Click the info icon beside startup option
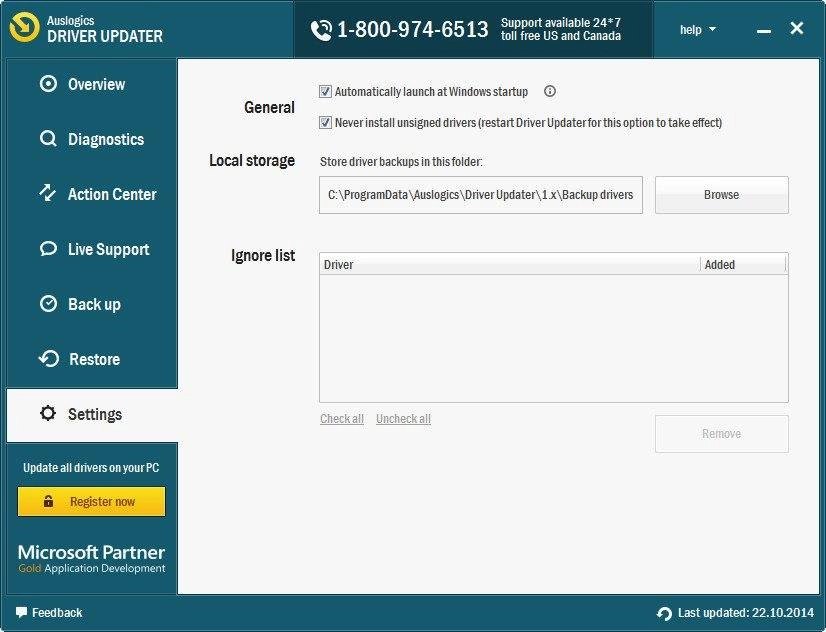 (x=549, y=91)
